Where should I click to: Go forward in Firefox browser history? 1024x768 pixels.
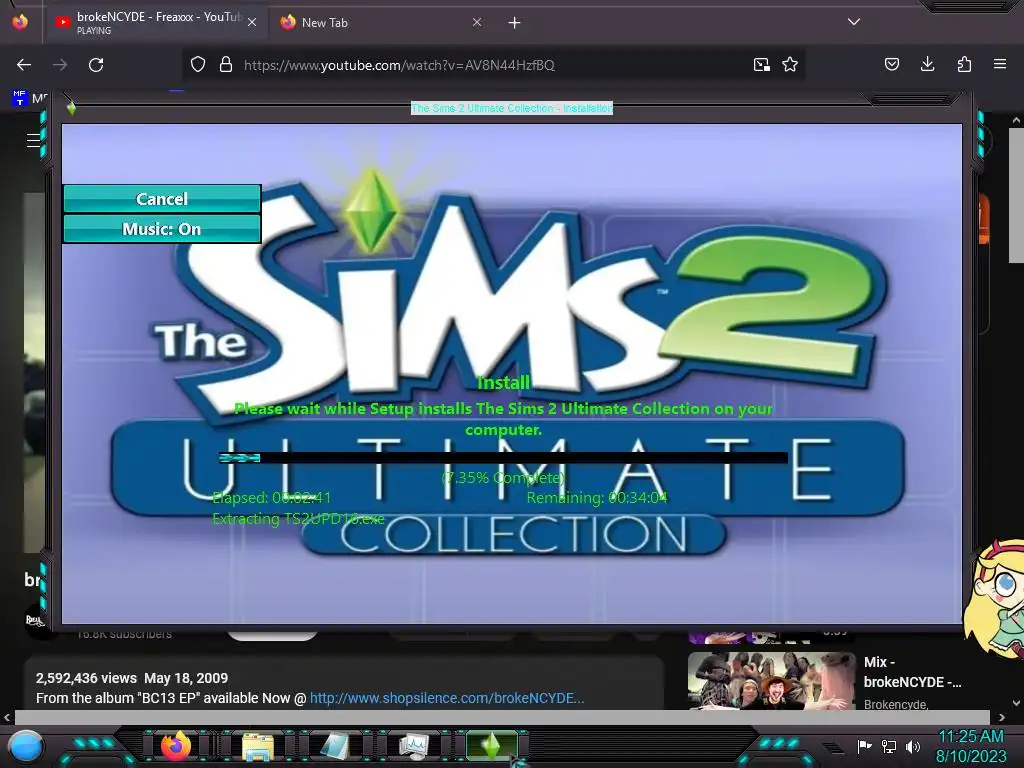point(60,65)
